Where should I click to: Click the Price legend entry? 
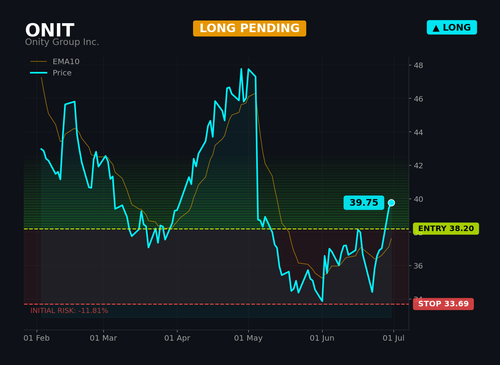[x=51, y=73]
